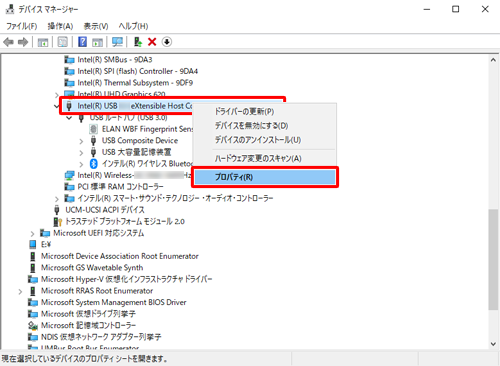The height and width of the screenshot is (366, 500).
Task: Select Microsoft Hyper-V 仮想化インフラストラクチャ ドライバー
Action: 127,279
